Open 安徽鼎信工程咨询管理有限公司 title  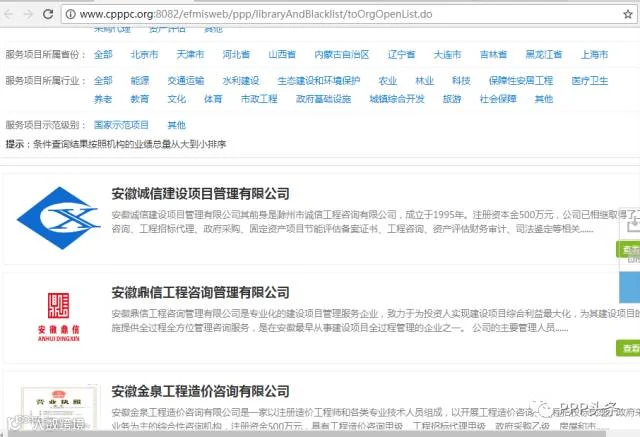tap(200, 292)
